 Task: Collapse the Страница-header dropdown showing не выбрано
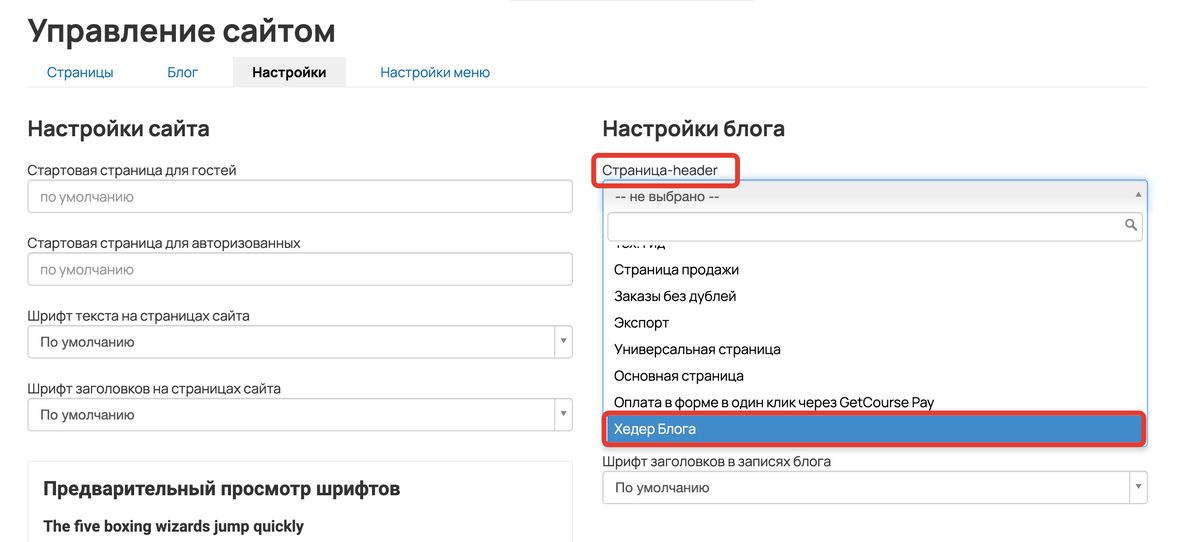click(875, 197)
